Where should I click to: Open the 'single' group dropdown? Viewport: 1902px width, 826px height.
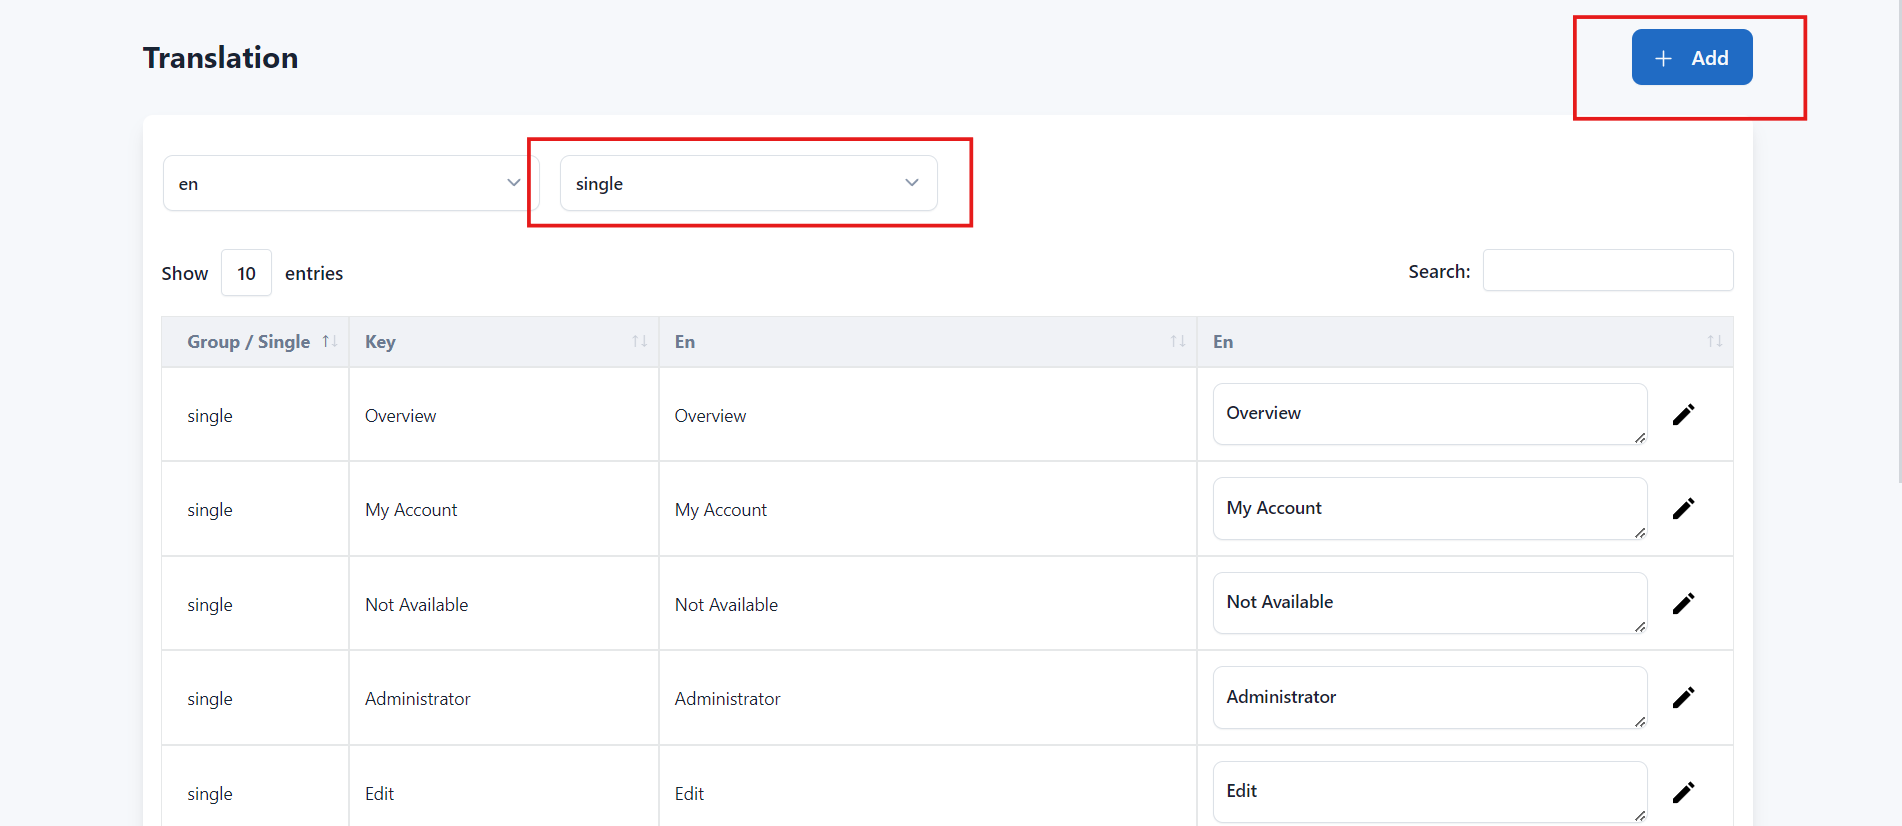[748, 183]
